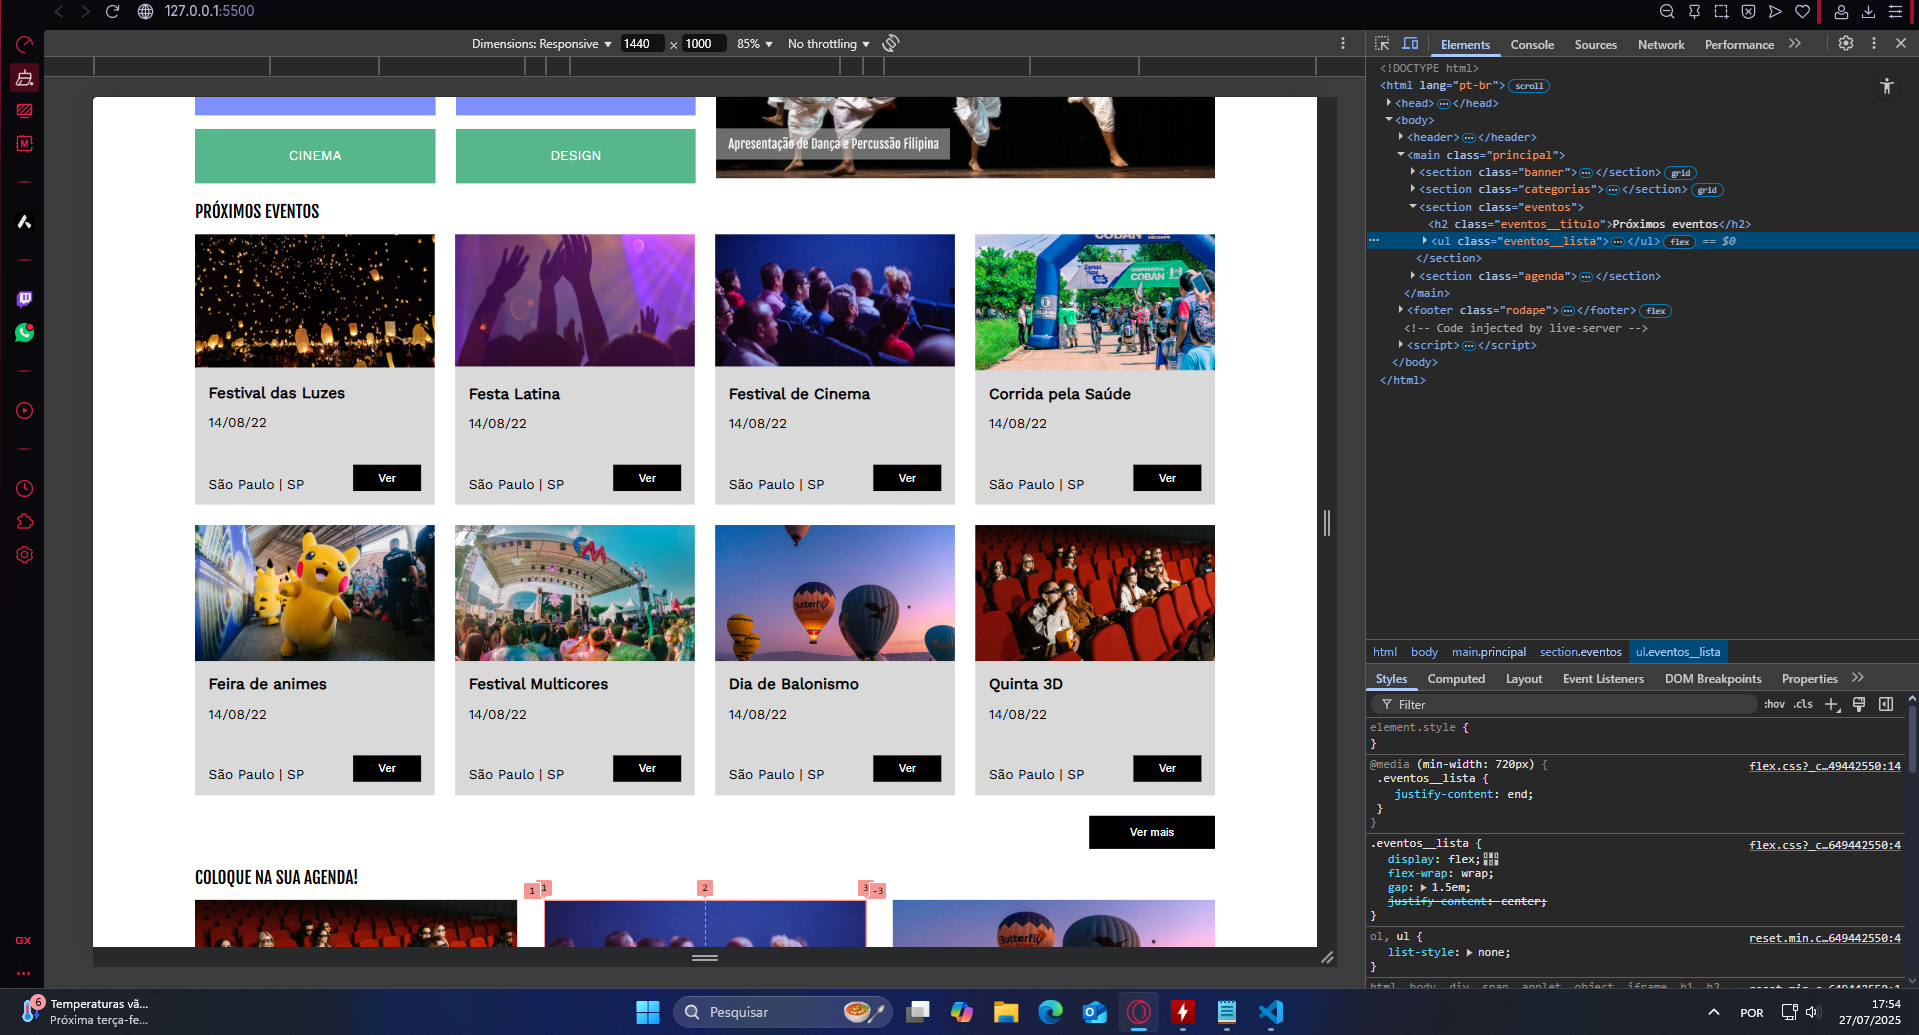Open DevTools settings gear
The width and height of the screenshot is (1919, 1035).
point(1846,44)
